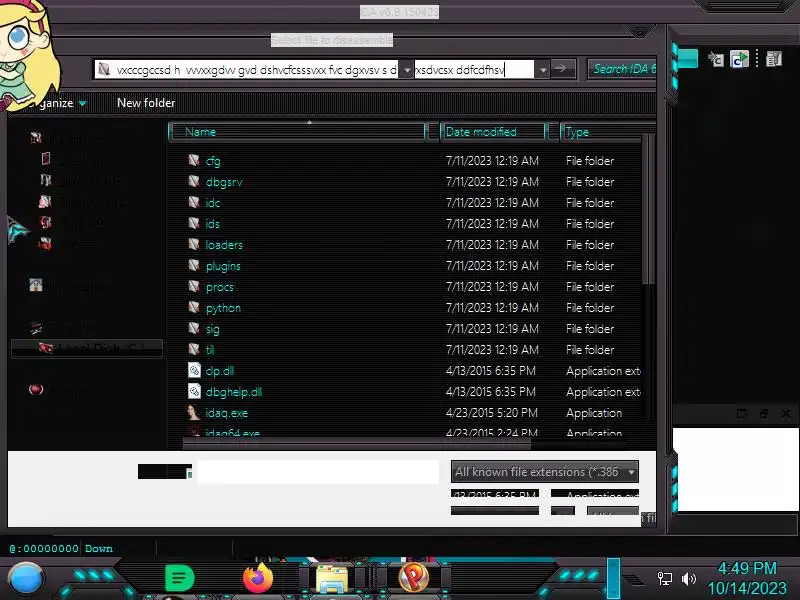Click the address bar path text

pyautogui.click(x=257, y=70)
